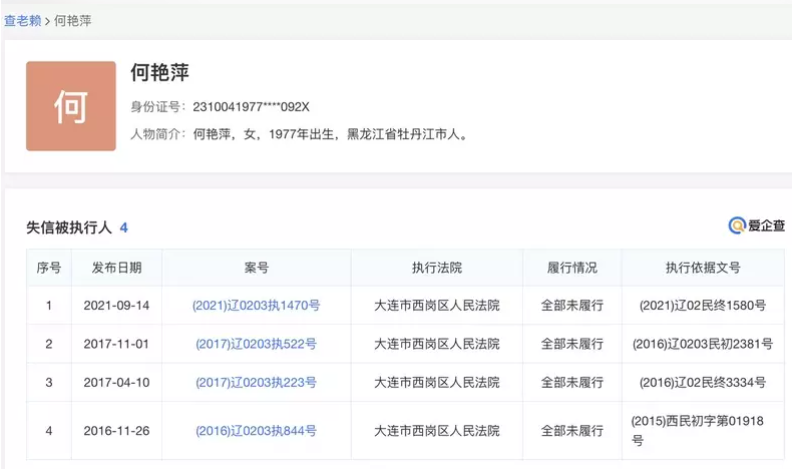Click the court name in row 1

coord(437,305)
